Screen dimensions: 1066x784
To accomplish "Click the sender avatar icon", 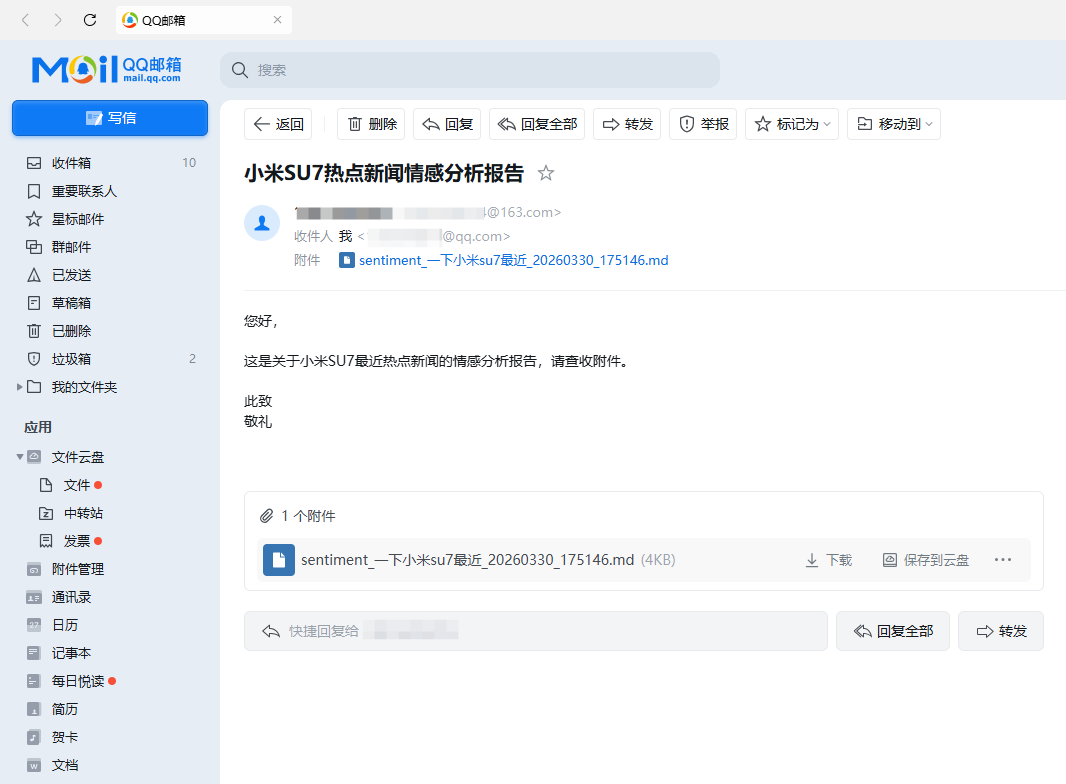I will click(x=262, y=223).
